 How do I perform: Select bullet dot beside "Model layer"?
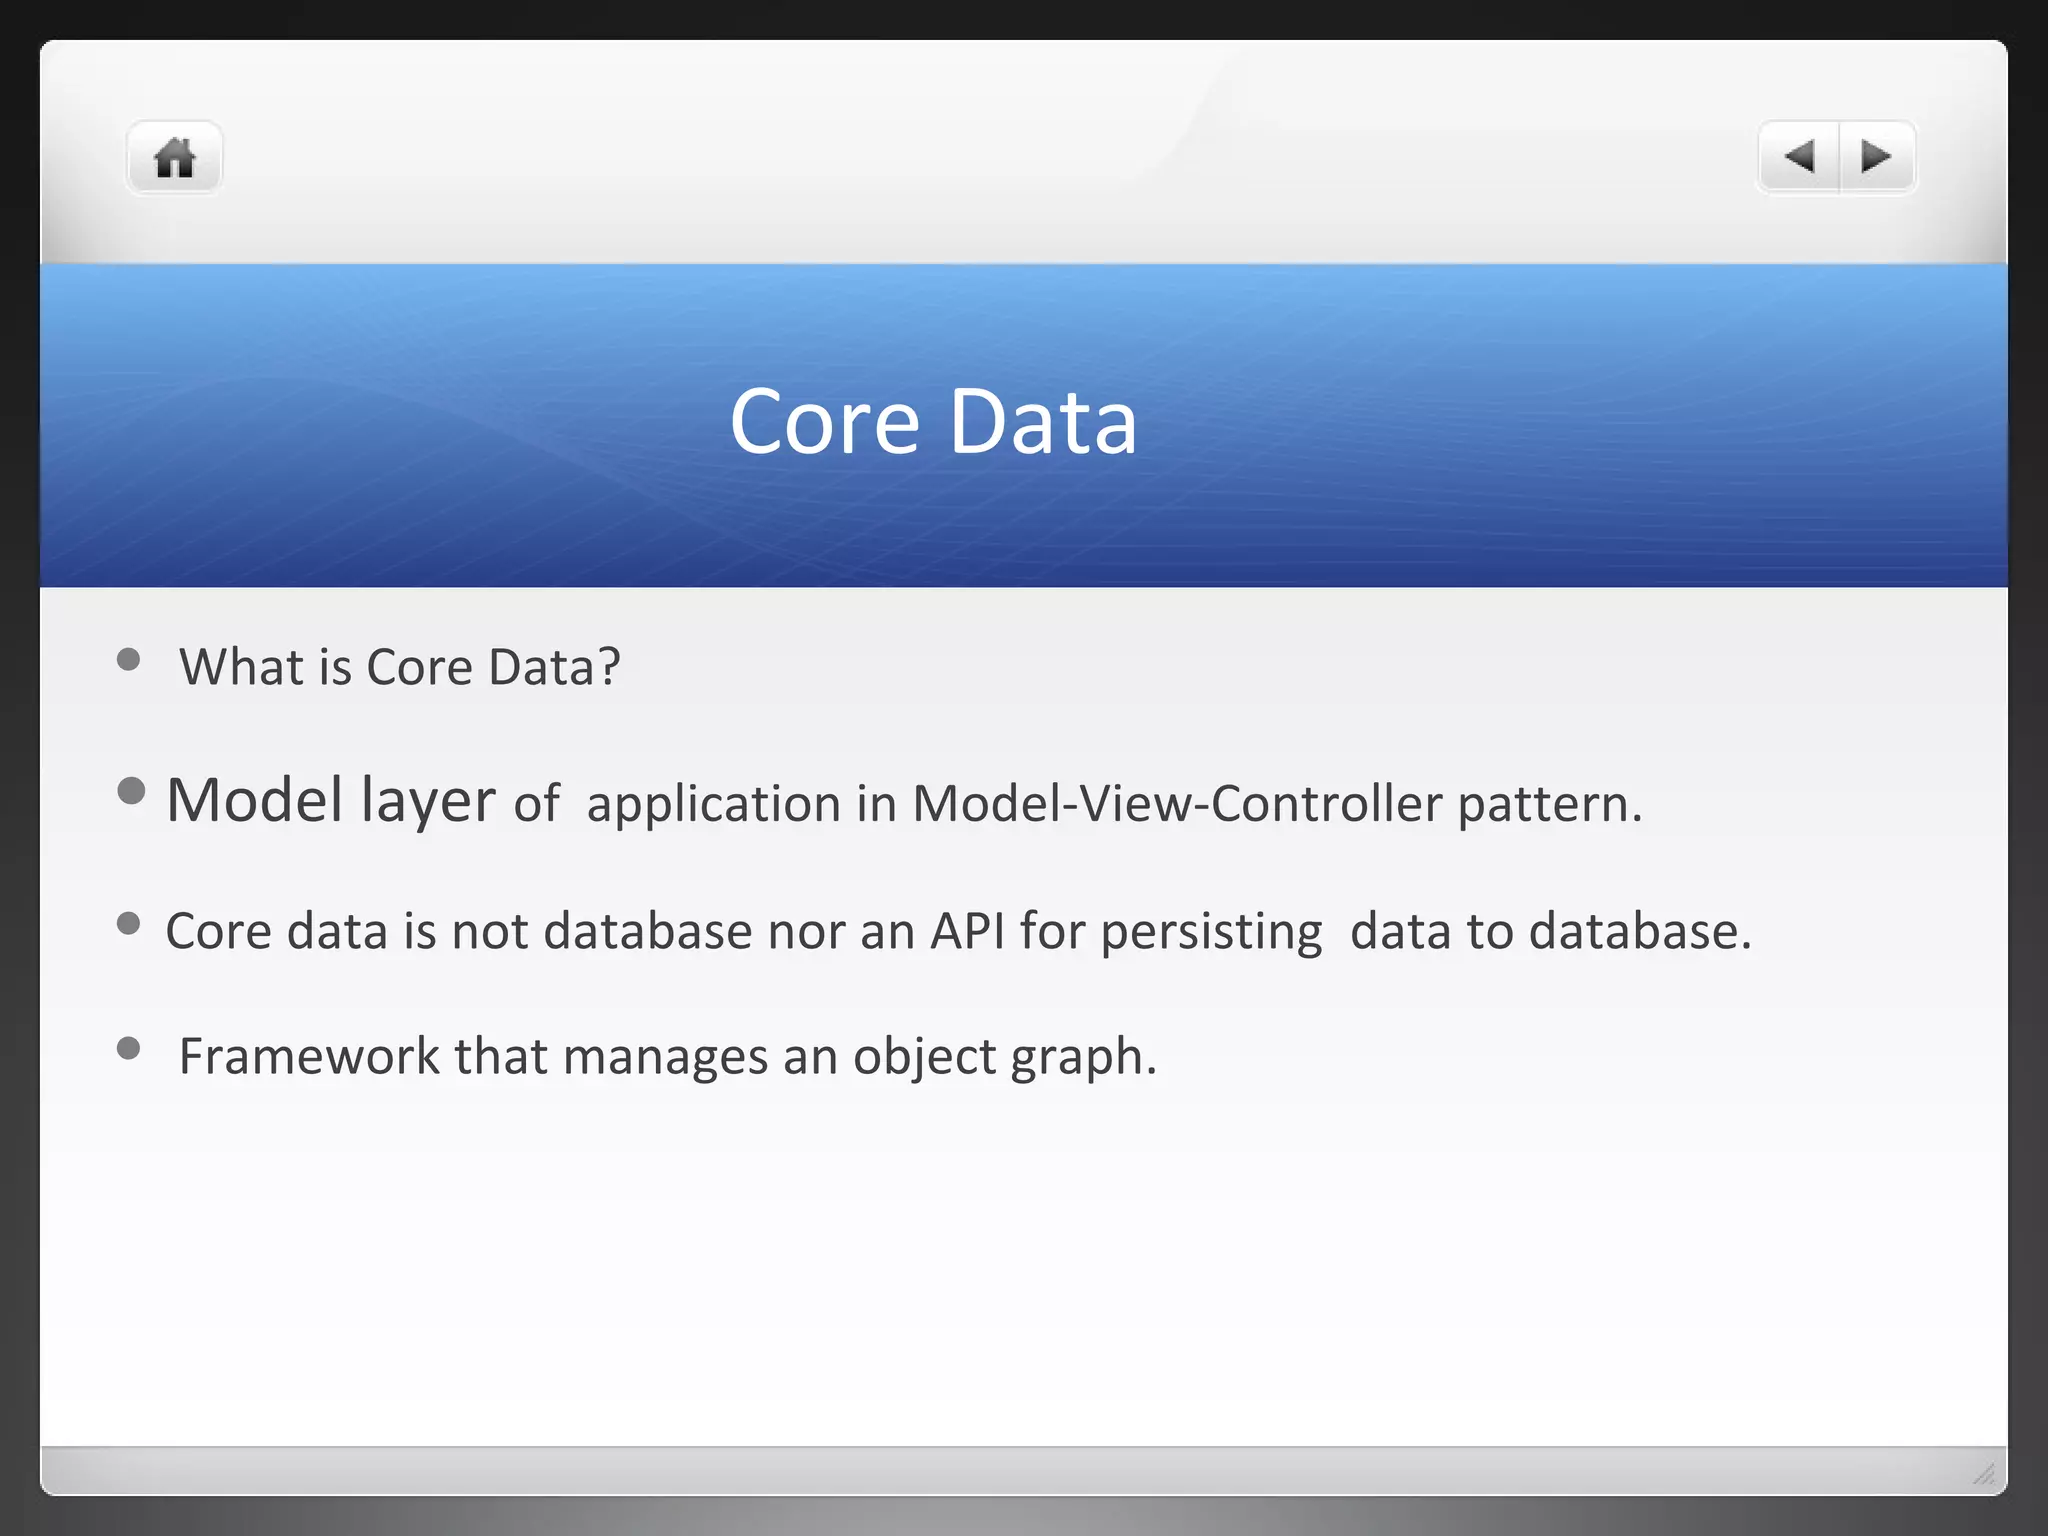coord(131,791)
